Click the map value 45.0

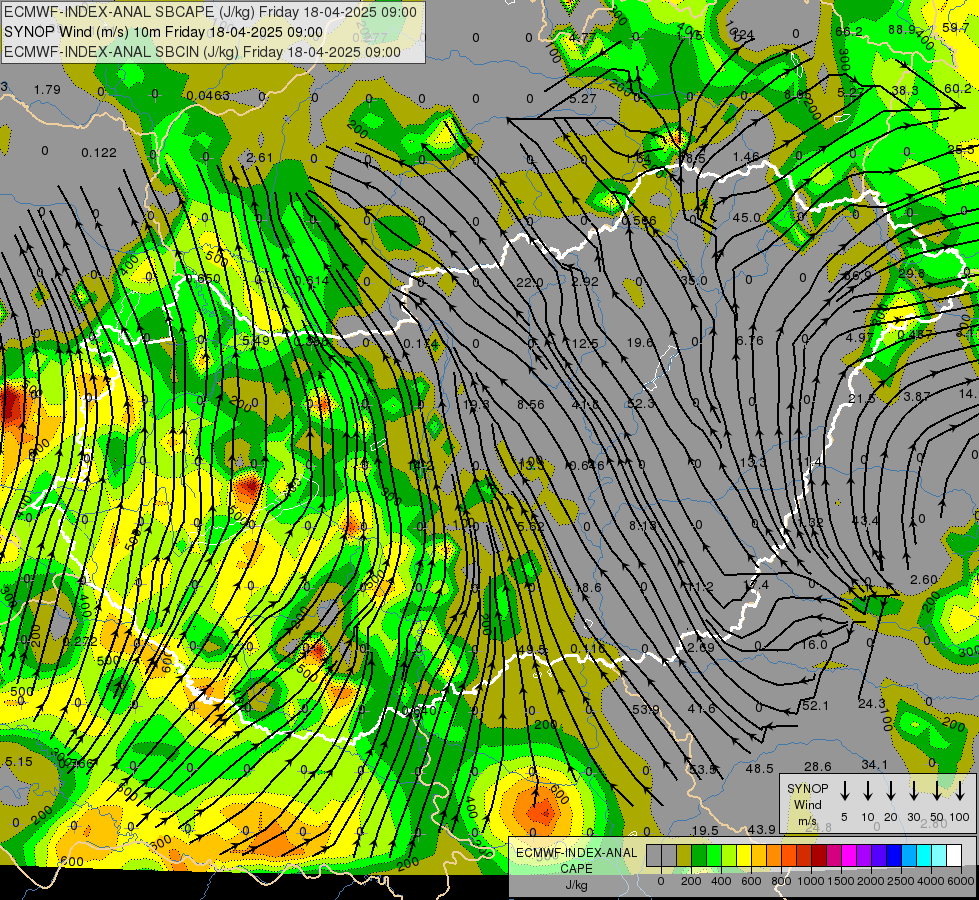pos(747,217)
